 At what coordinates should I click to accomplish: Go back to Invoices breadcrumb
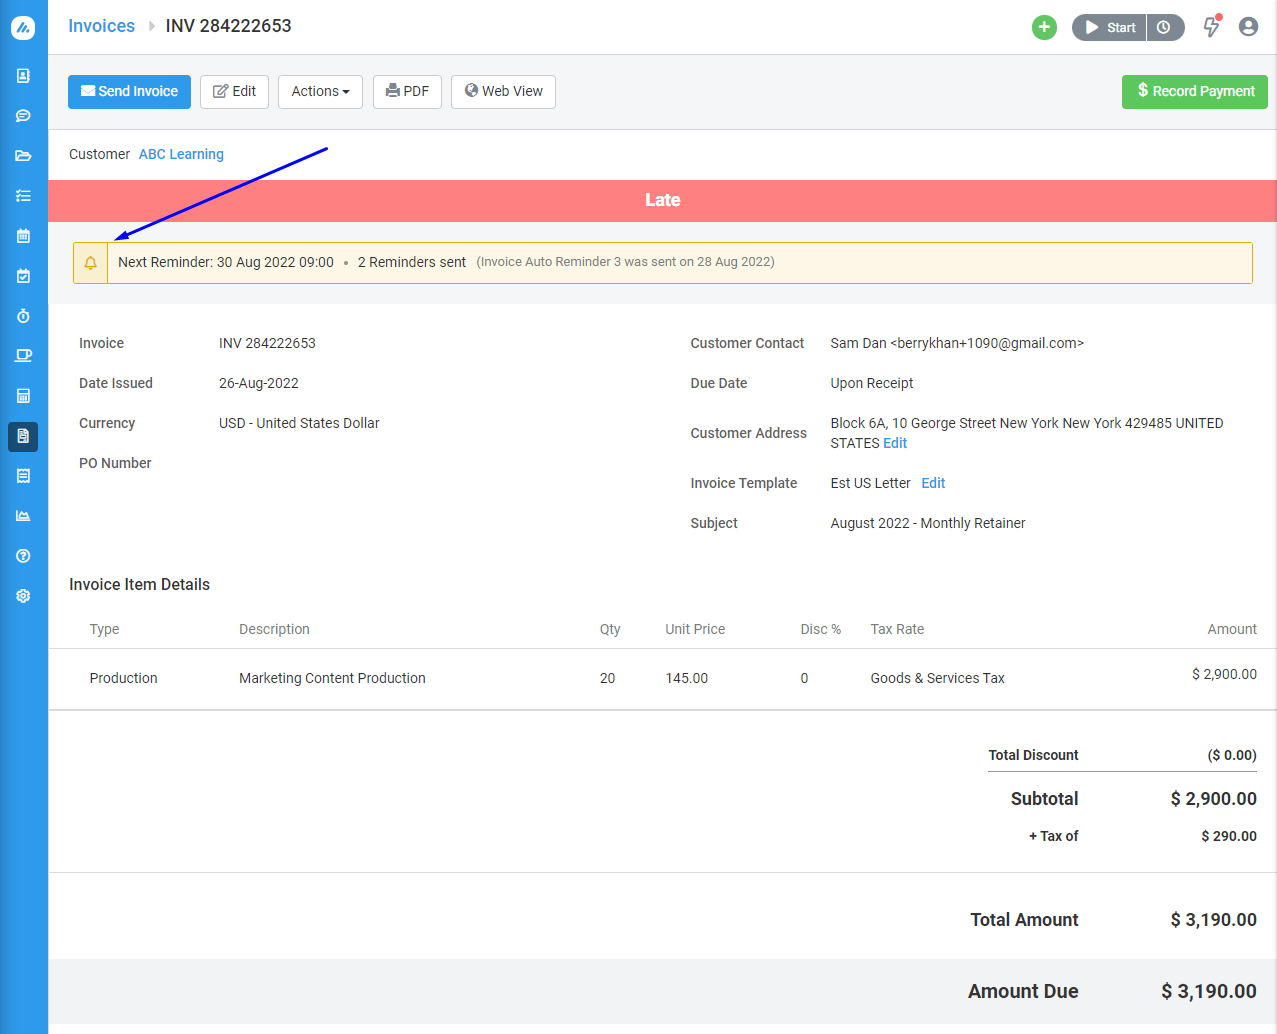[101, 26]
